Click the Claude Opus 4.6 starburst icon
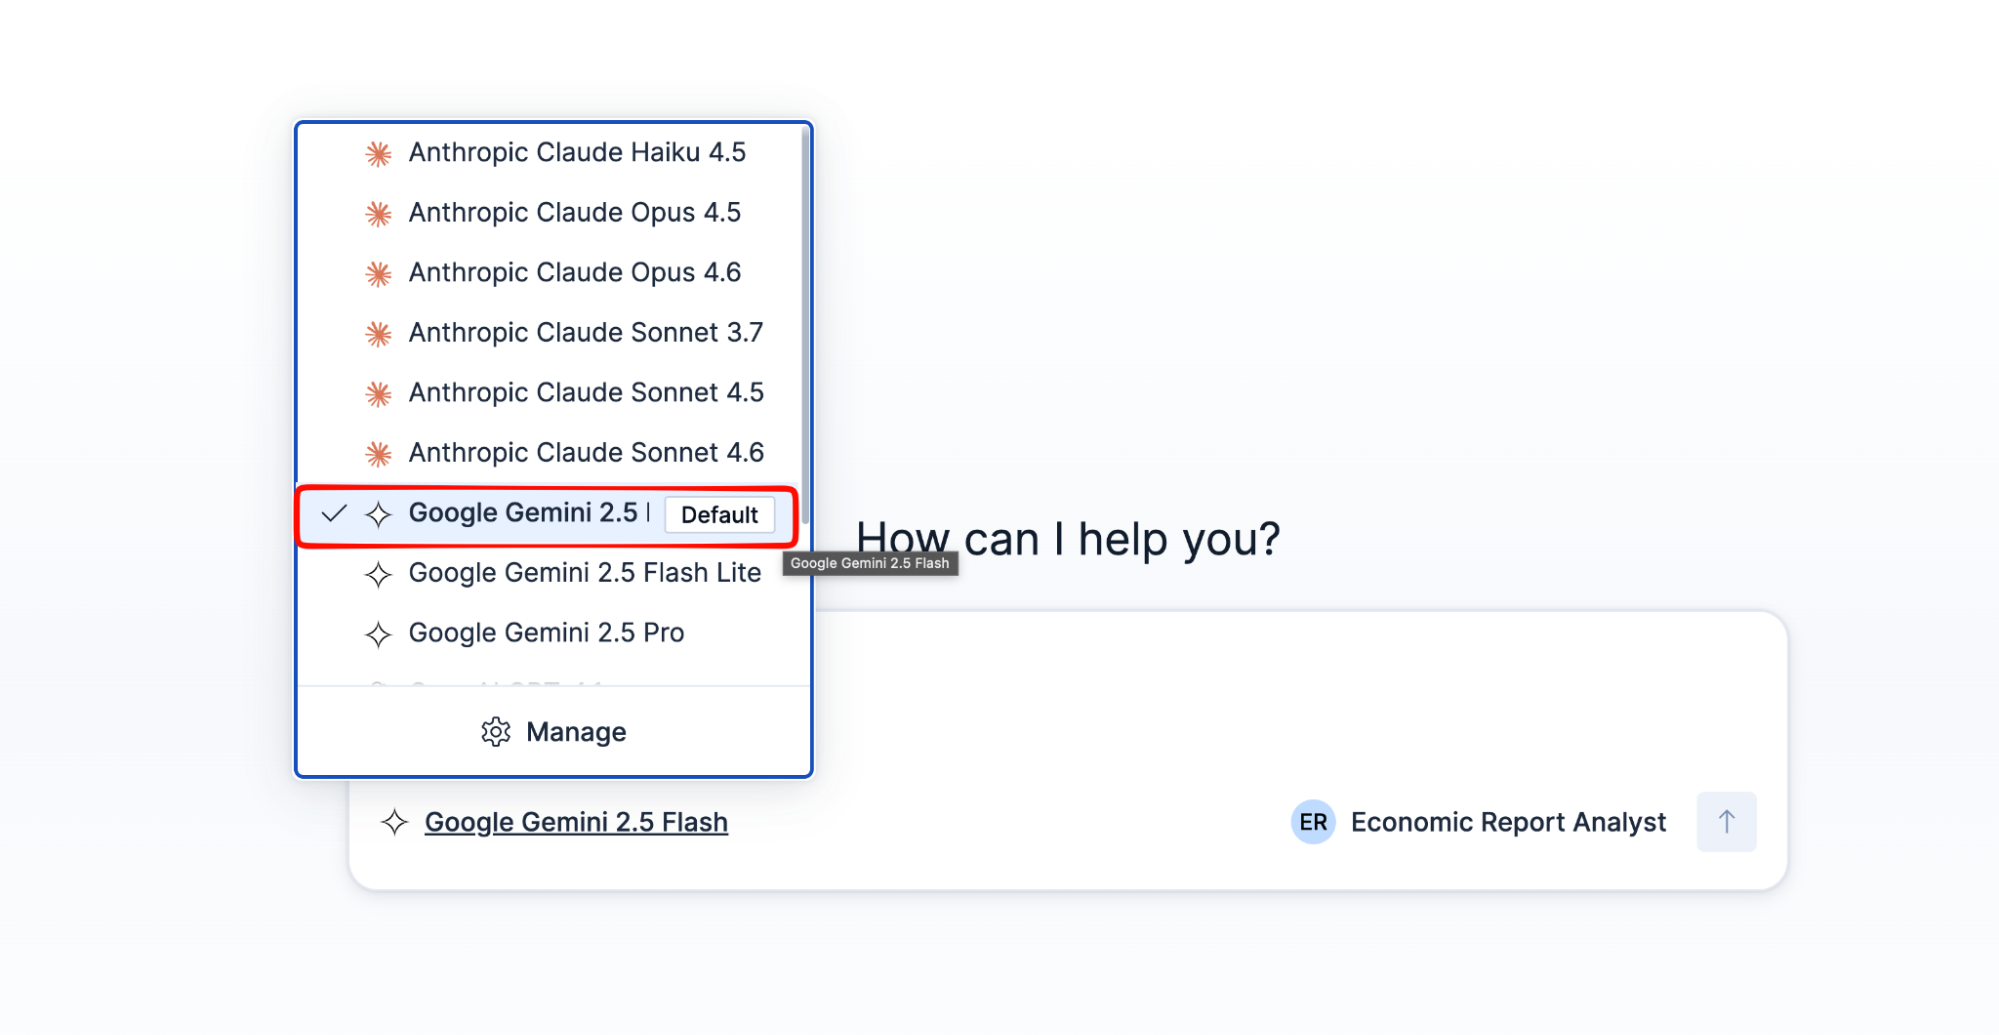This screenshot has width=1999, height=1035. click(x=378, y=273)
